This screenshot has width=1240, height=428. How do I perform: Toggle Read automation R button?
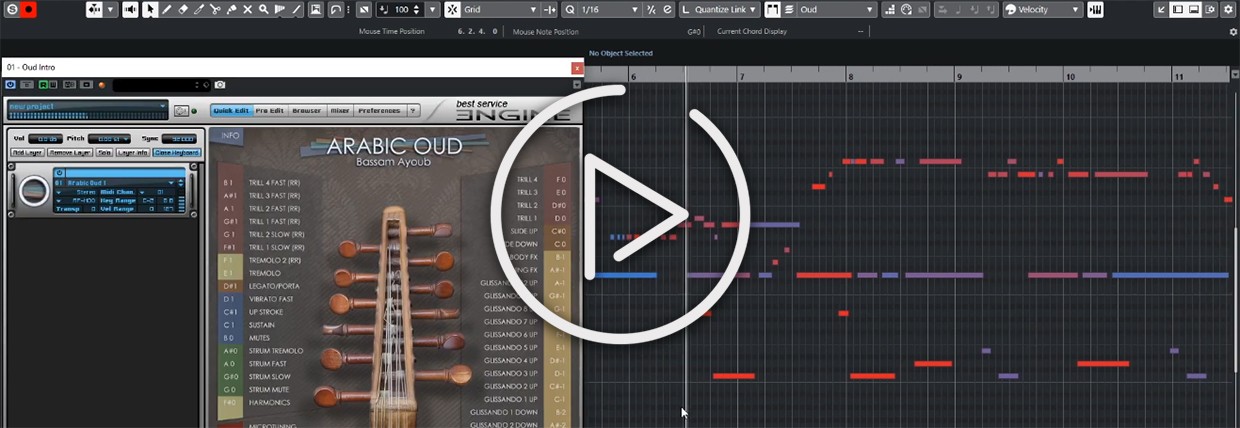43,85
